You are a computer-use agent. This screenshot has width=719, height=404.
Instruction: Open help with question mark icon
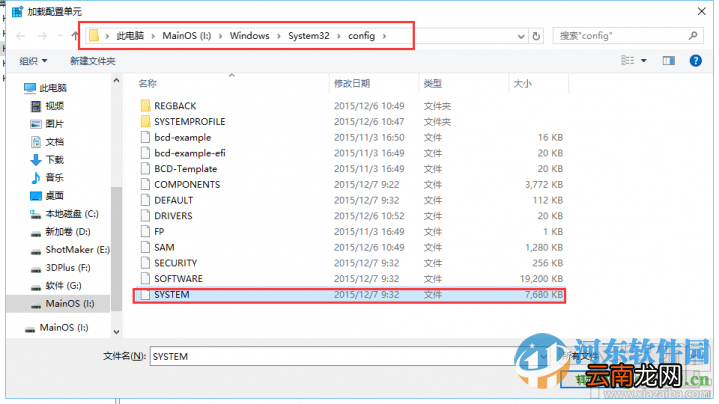coord(696,61)
